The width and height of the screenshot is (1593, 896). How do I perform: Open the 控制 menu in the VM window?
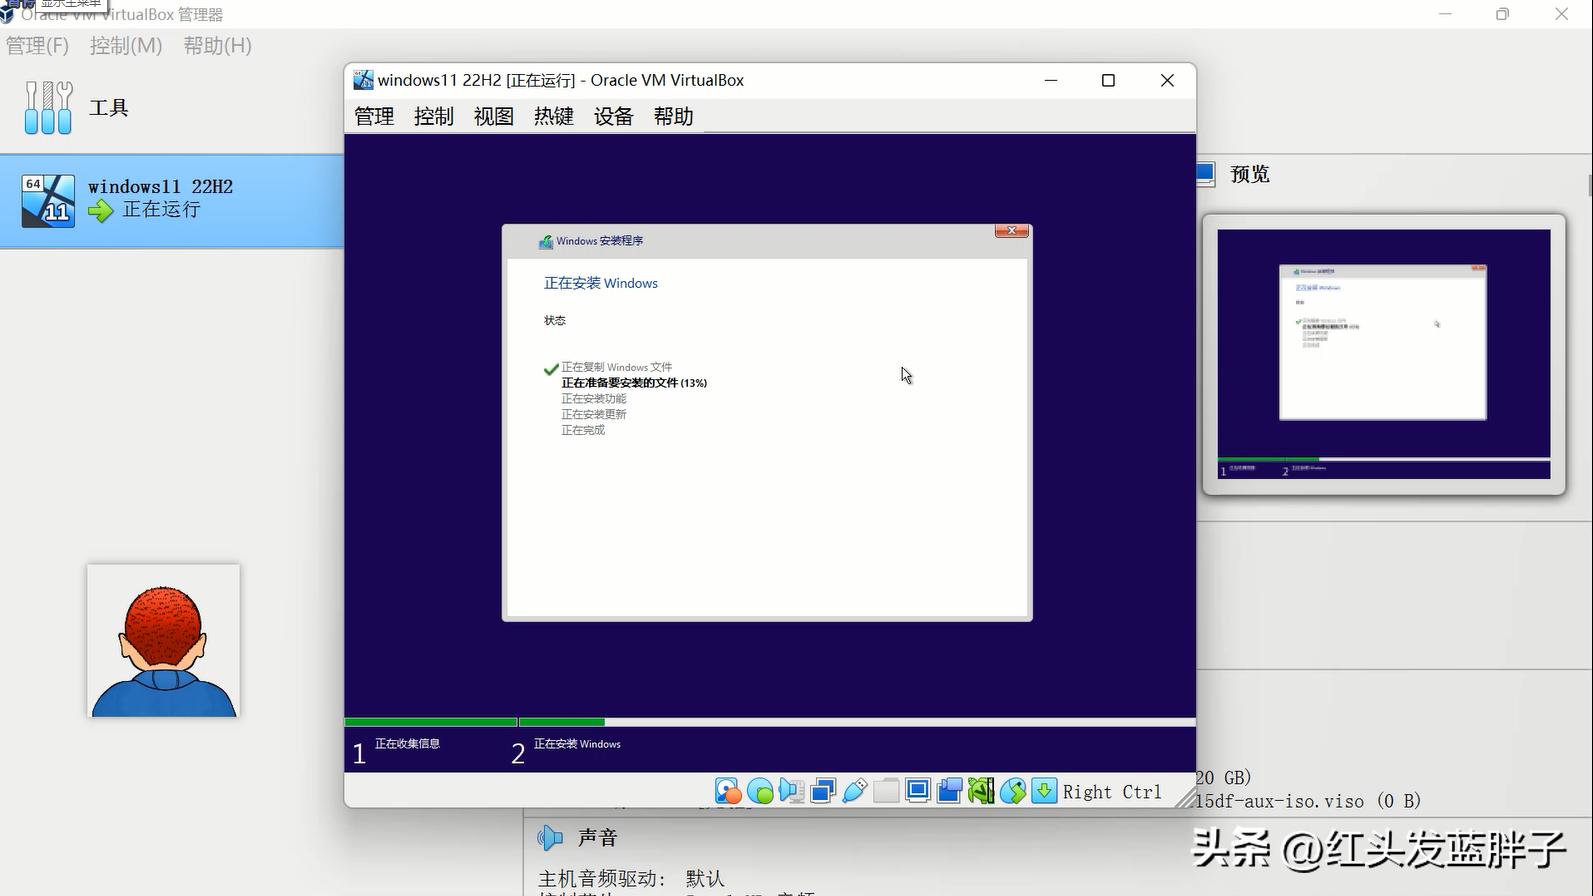[x=434, y=116]
